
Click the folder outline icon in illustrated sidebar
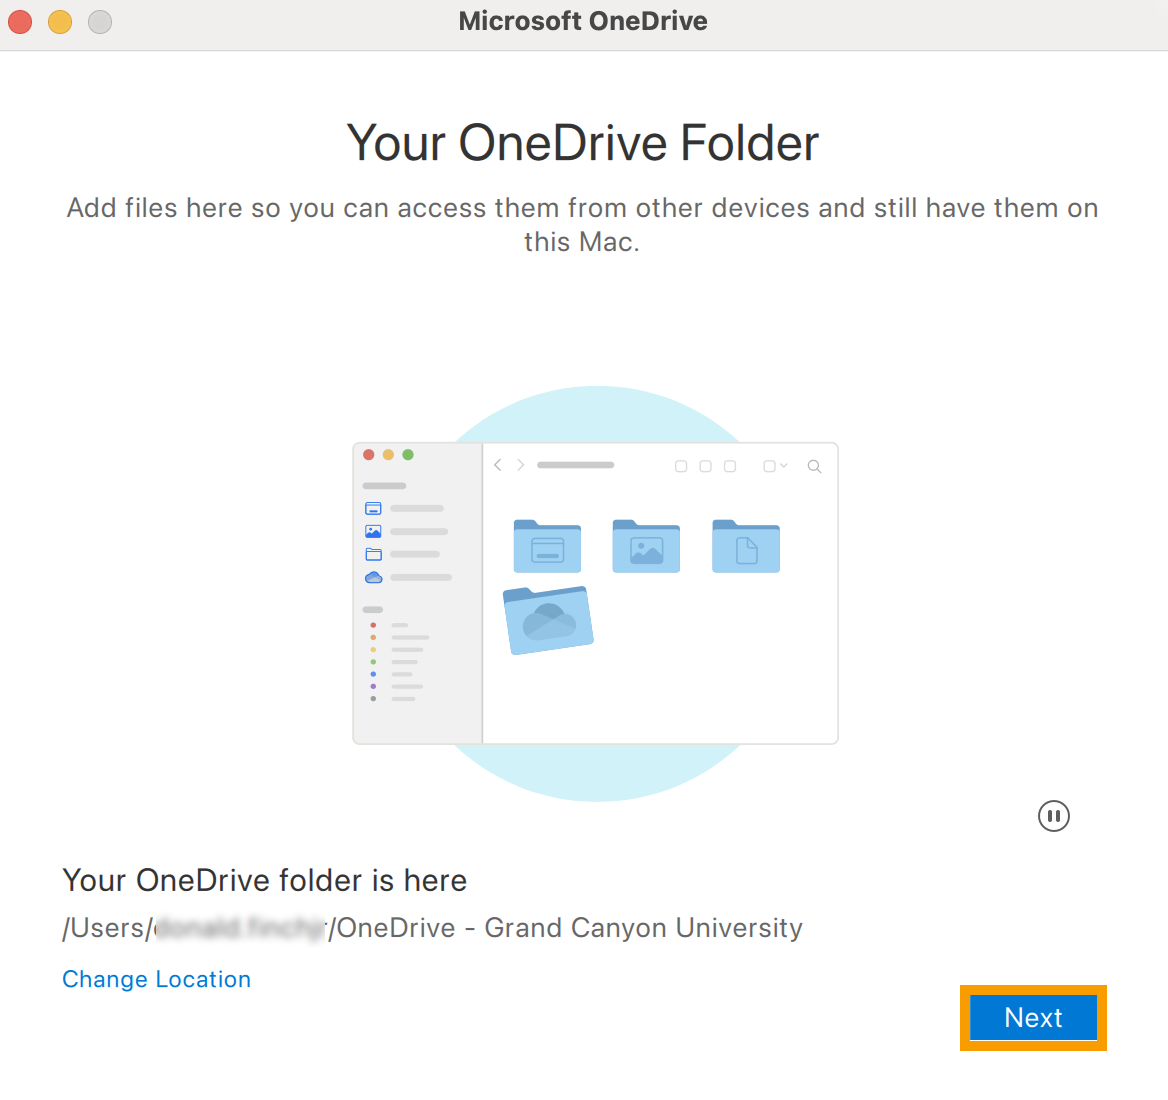[373, 554]
